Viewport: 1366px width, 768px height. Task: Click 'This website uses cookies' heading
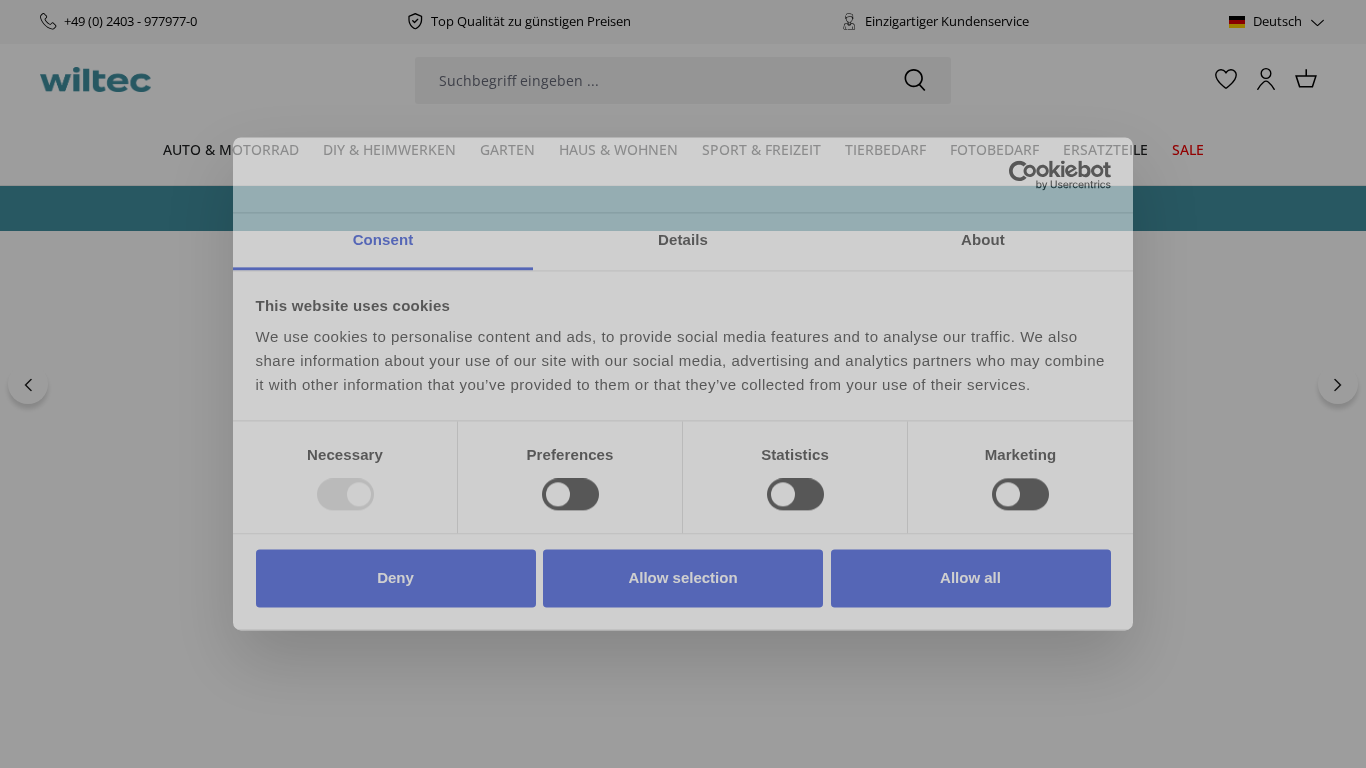coord(352,306)
